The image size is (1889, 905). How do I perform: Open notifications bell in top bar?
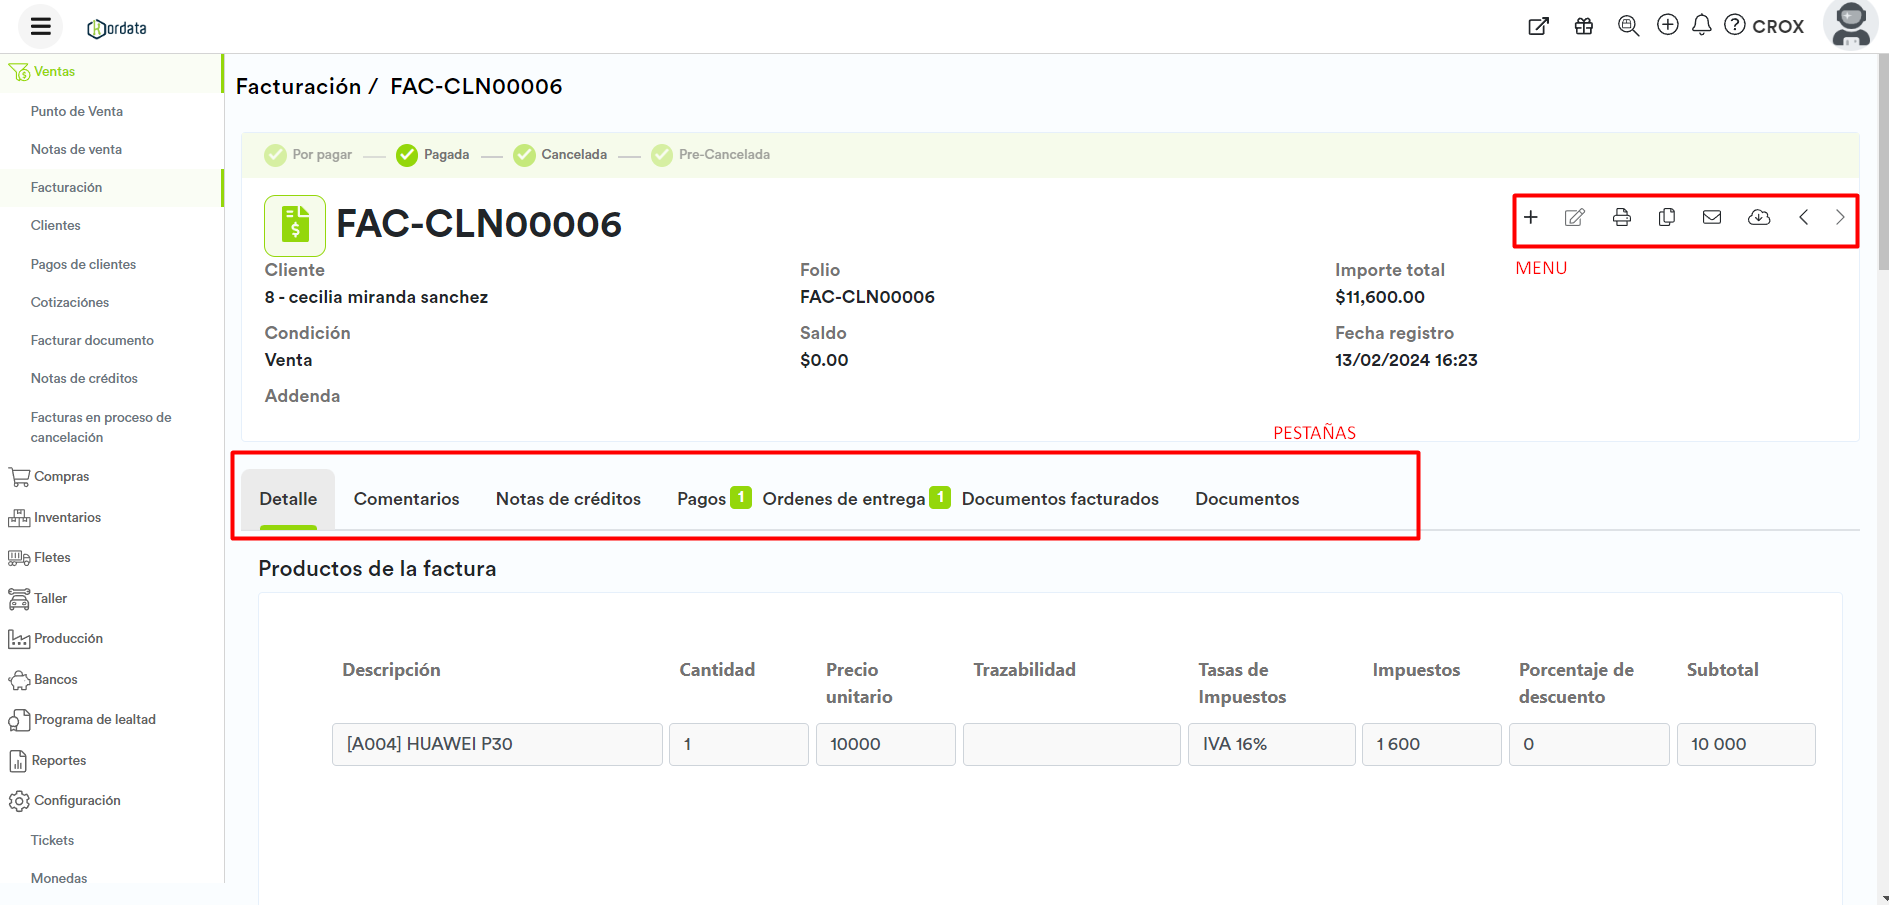[1701, 25]
